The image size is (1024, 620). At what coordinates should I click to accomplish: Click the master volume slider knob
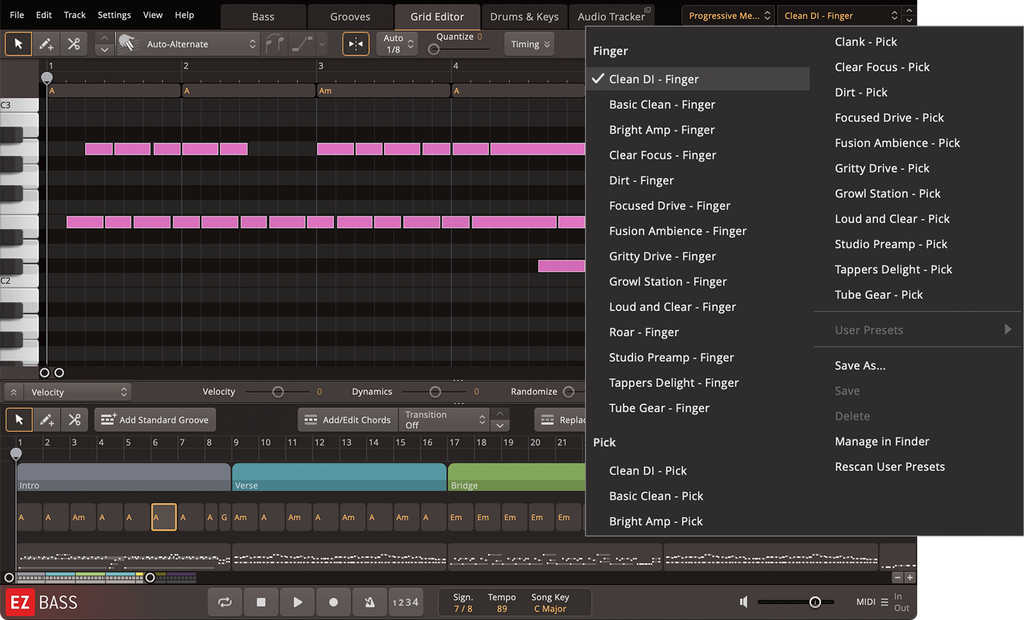pos(815,602)
